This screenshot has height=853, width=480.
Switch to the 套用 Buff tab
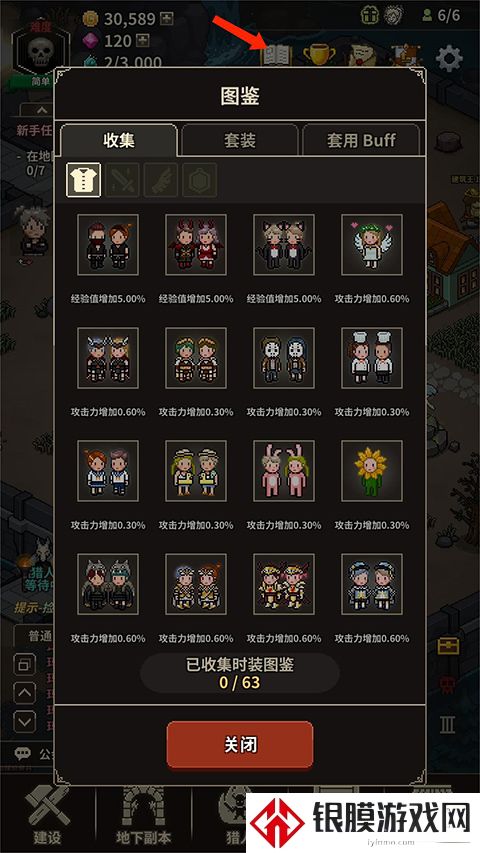click(x=361, y=140)
